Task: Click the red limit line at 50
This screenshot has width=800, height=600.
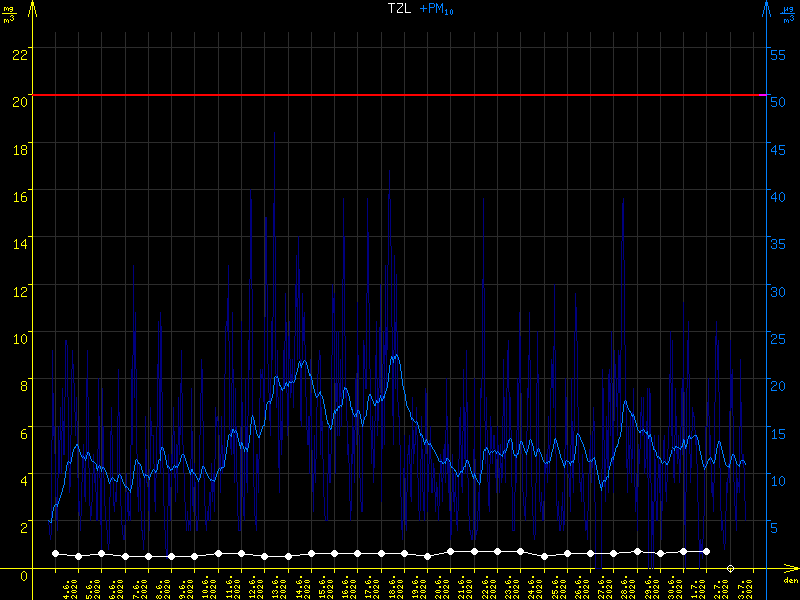Action: (x=400, y=95)
